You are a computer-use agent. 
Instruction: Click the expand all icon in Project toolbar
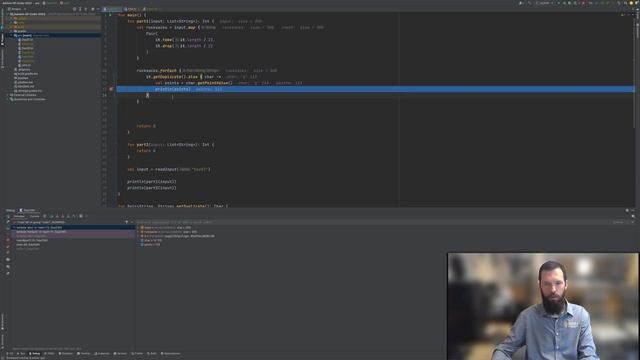coord(80,9)
